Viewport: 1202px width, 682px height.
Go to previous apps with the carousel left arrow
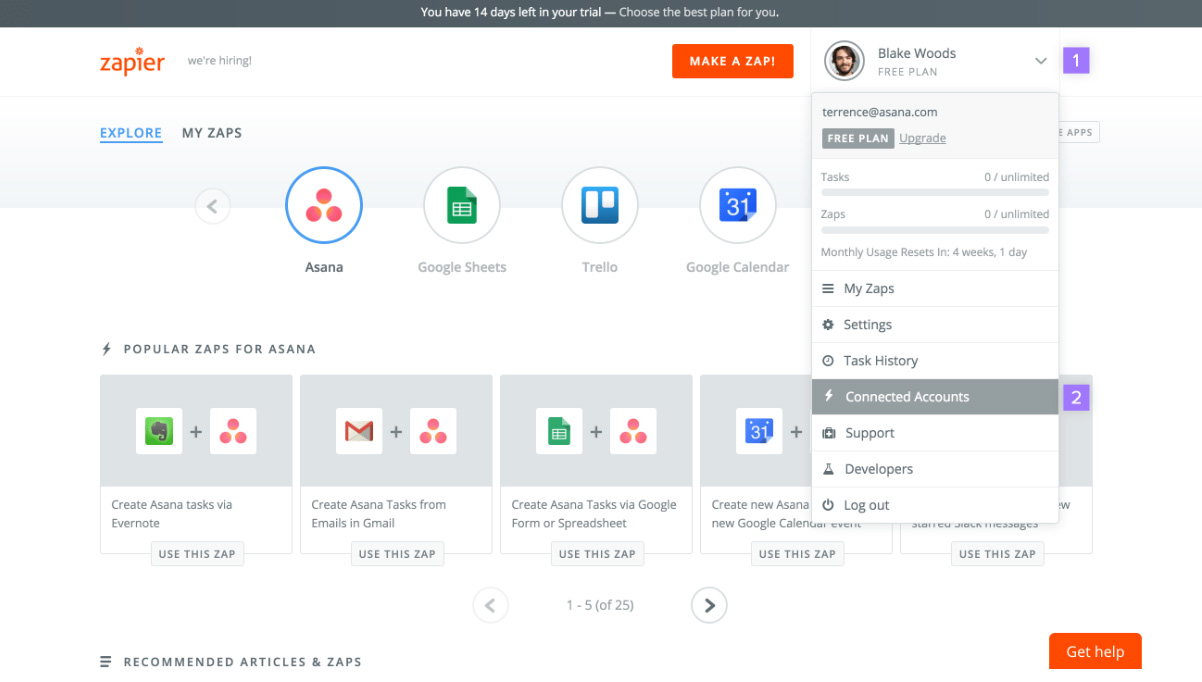click(x=212, y=207)
